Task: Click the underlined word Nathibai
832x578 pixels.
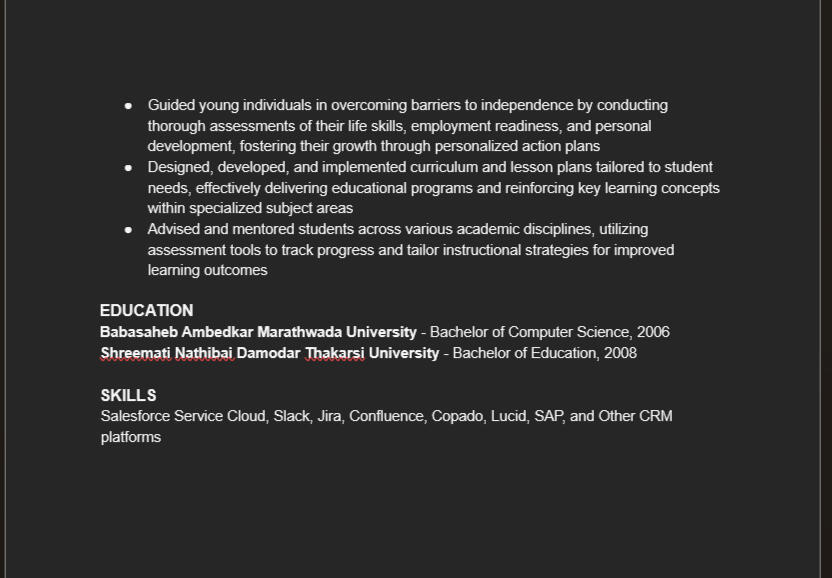Action: (x=204, y=353)
